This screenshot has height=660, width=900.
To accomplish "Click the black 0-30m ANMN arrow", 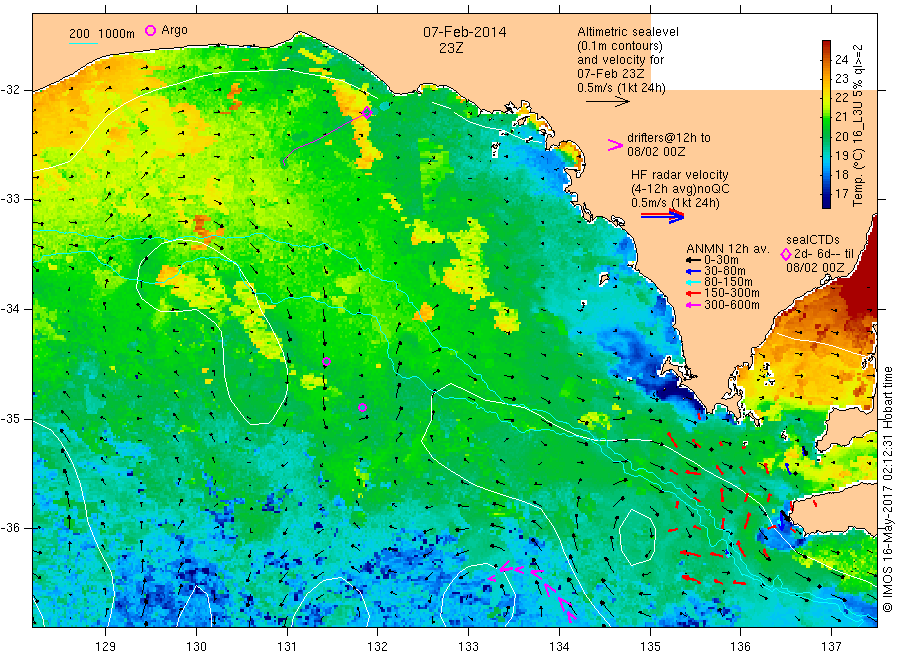I will coord(692,261).
